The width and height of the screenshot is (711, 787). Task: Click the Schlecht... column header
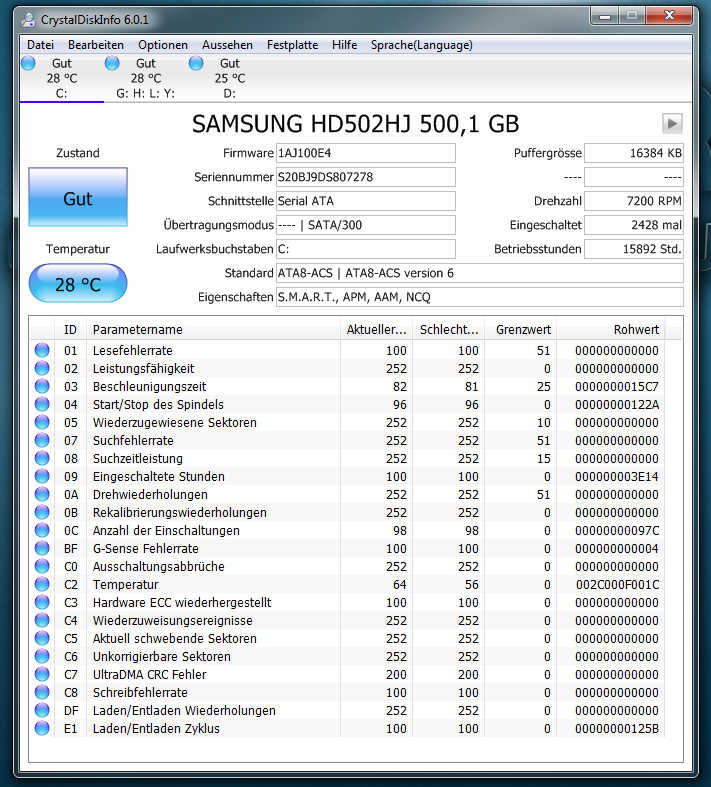pyautogui.click(x=449, y=330)
